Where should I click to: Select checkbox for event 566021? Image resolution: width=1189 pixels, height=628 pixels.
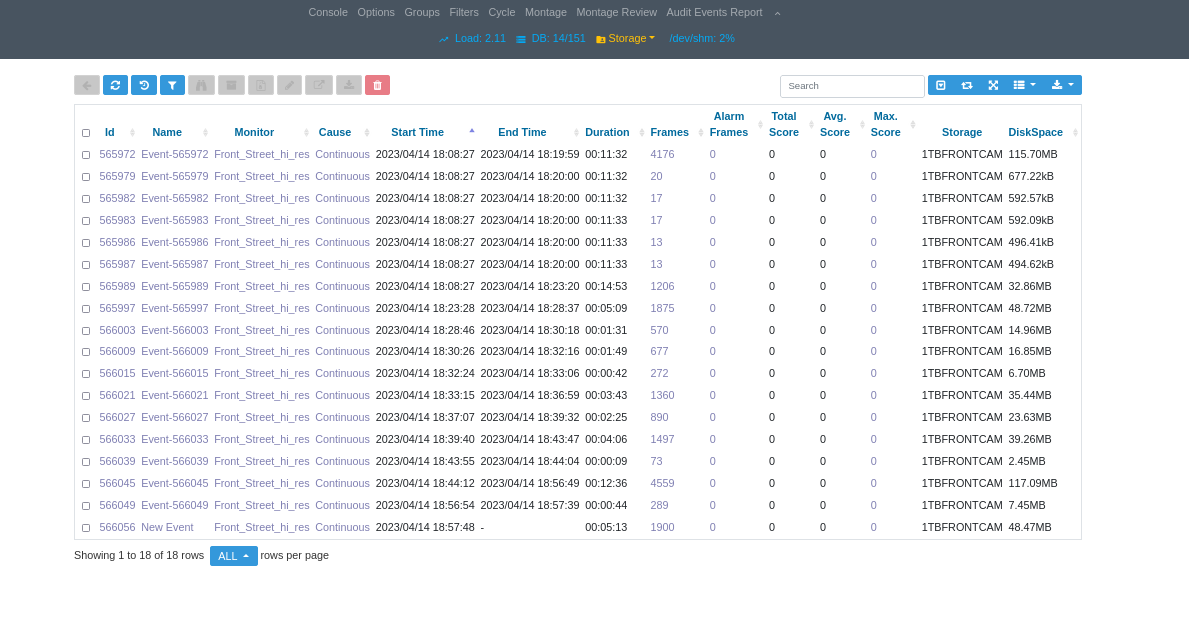pos(86,396)
